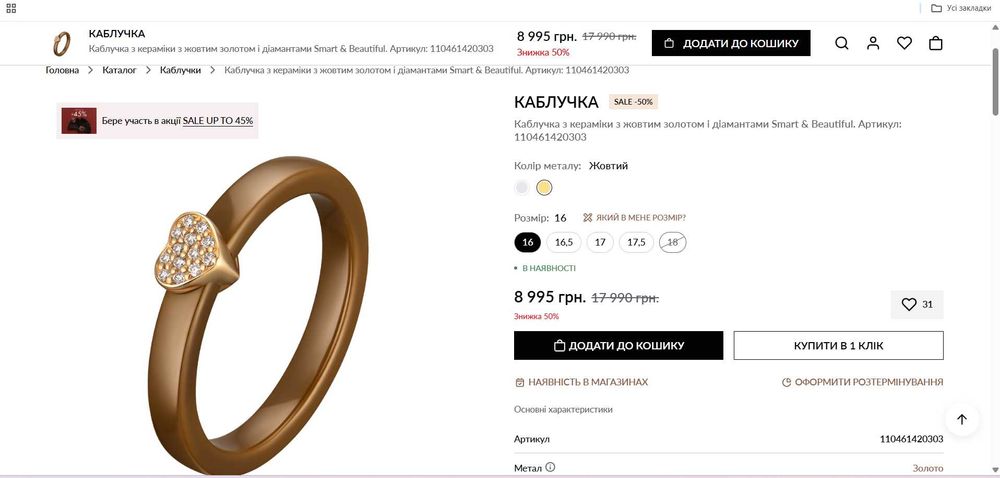Go to Каблучки breadcrumb
Screen dimensions: 1000x478
pyautogui.click(x=181, y=70)
